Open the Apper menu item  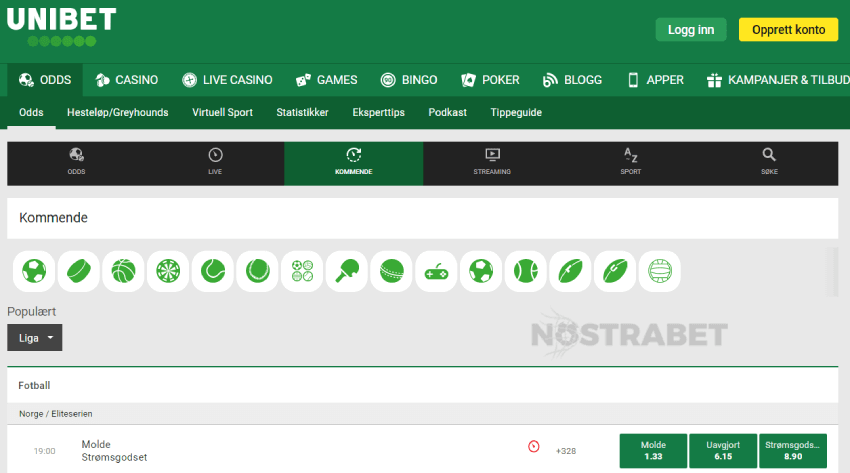tap(655, 80)
